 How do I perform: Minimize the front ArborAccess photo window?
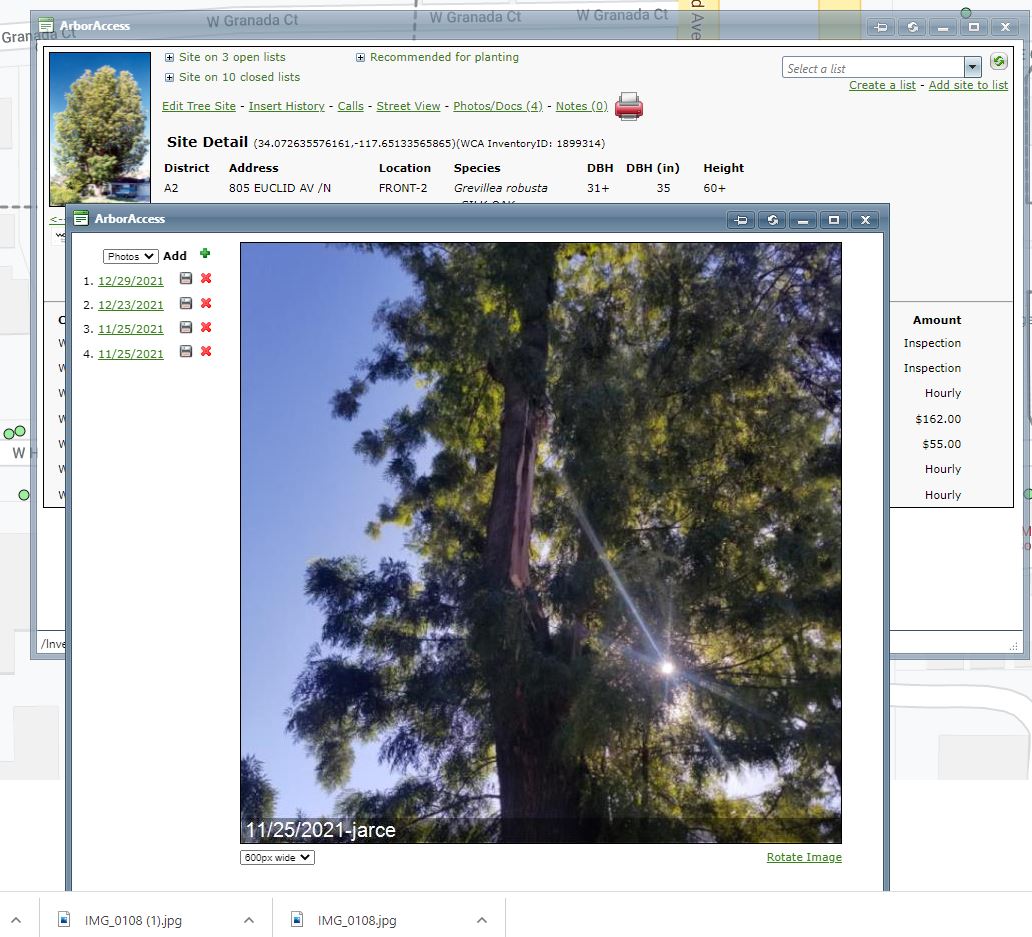tap(803, 220)
